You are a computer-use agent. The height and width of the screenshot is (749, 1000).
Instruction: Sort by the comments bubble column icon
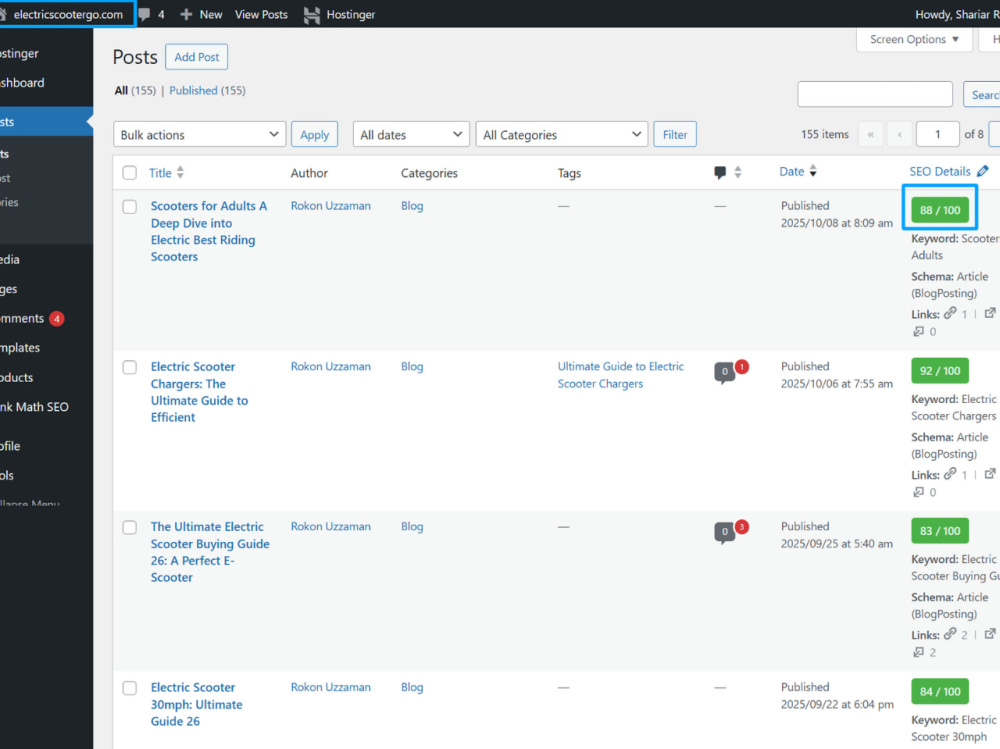click(x=720, y=172)
